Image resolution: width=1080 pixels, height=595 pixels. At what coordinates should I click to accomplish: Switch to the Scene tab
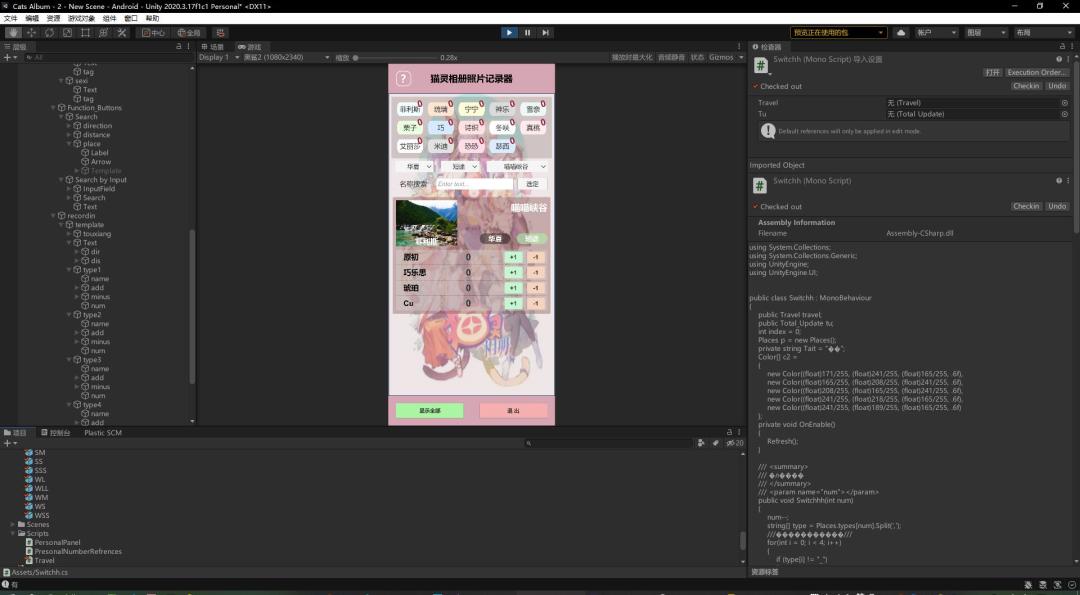point(213,47)
